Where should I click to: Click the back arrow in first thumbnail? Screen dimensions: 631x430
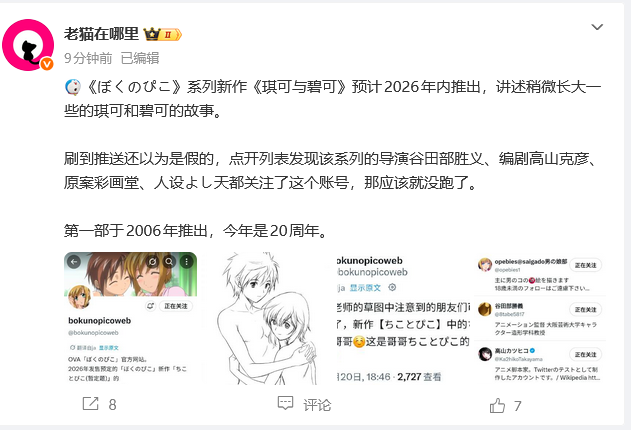point(74,262)
